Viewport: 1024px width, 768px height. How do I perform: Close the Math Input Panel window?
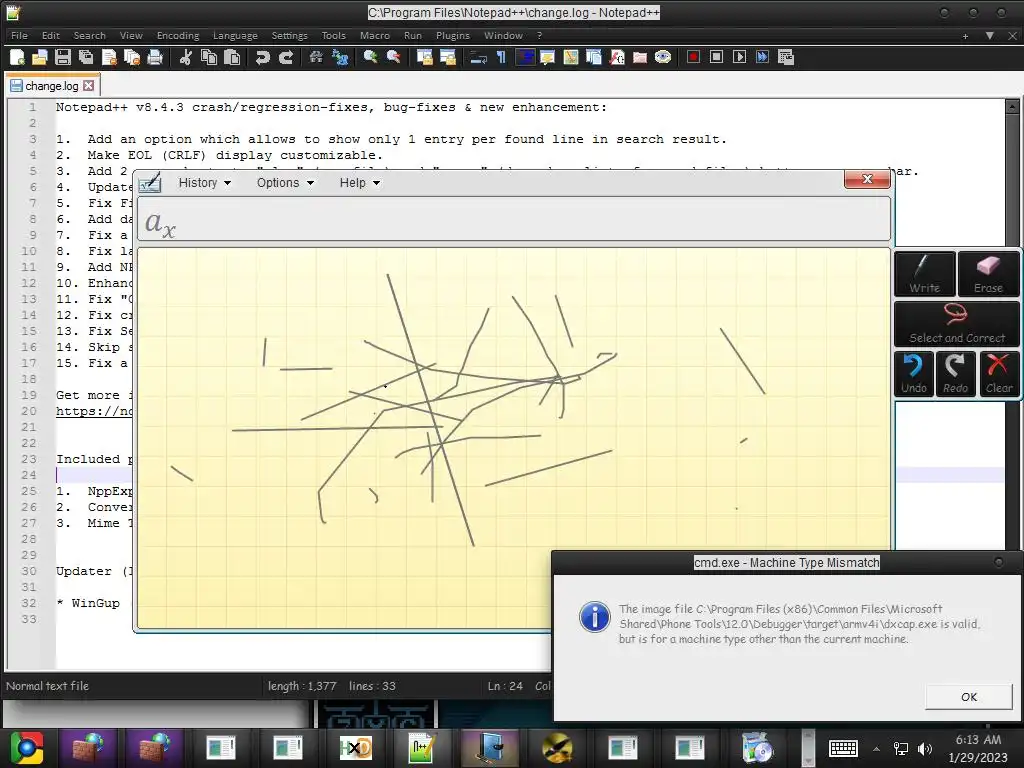tap(867, 179)
